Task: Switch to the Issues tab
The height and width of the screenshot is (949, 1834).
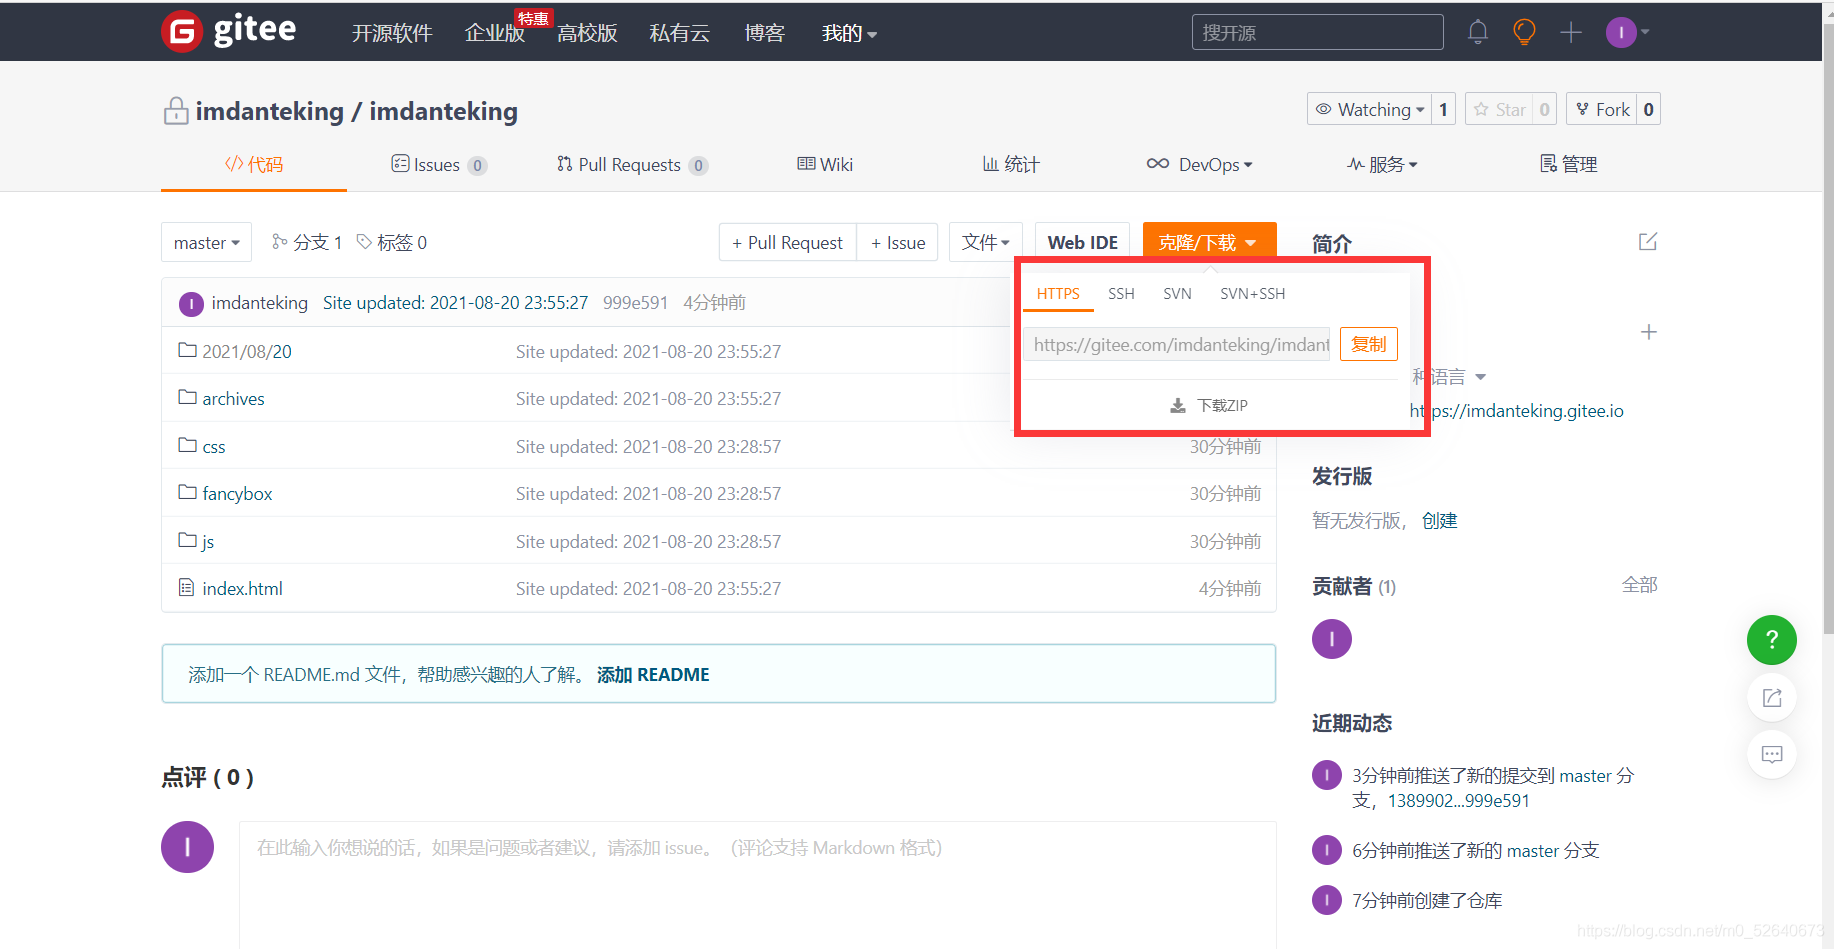Action: coord(439,164)
